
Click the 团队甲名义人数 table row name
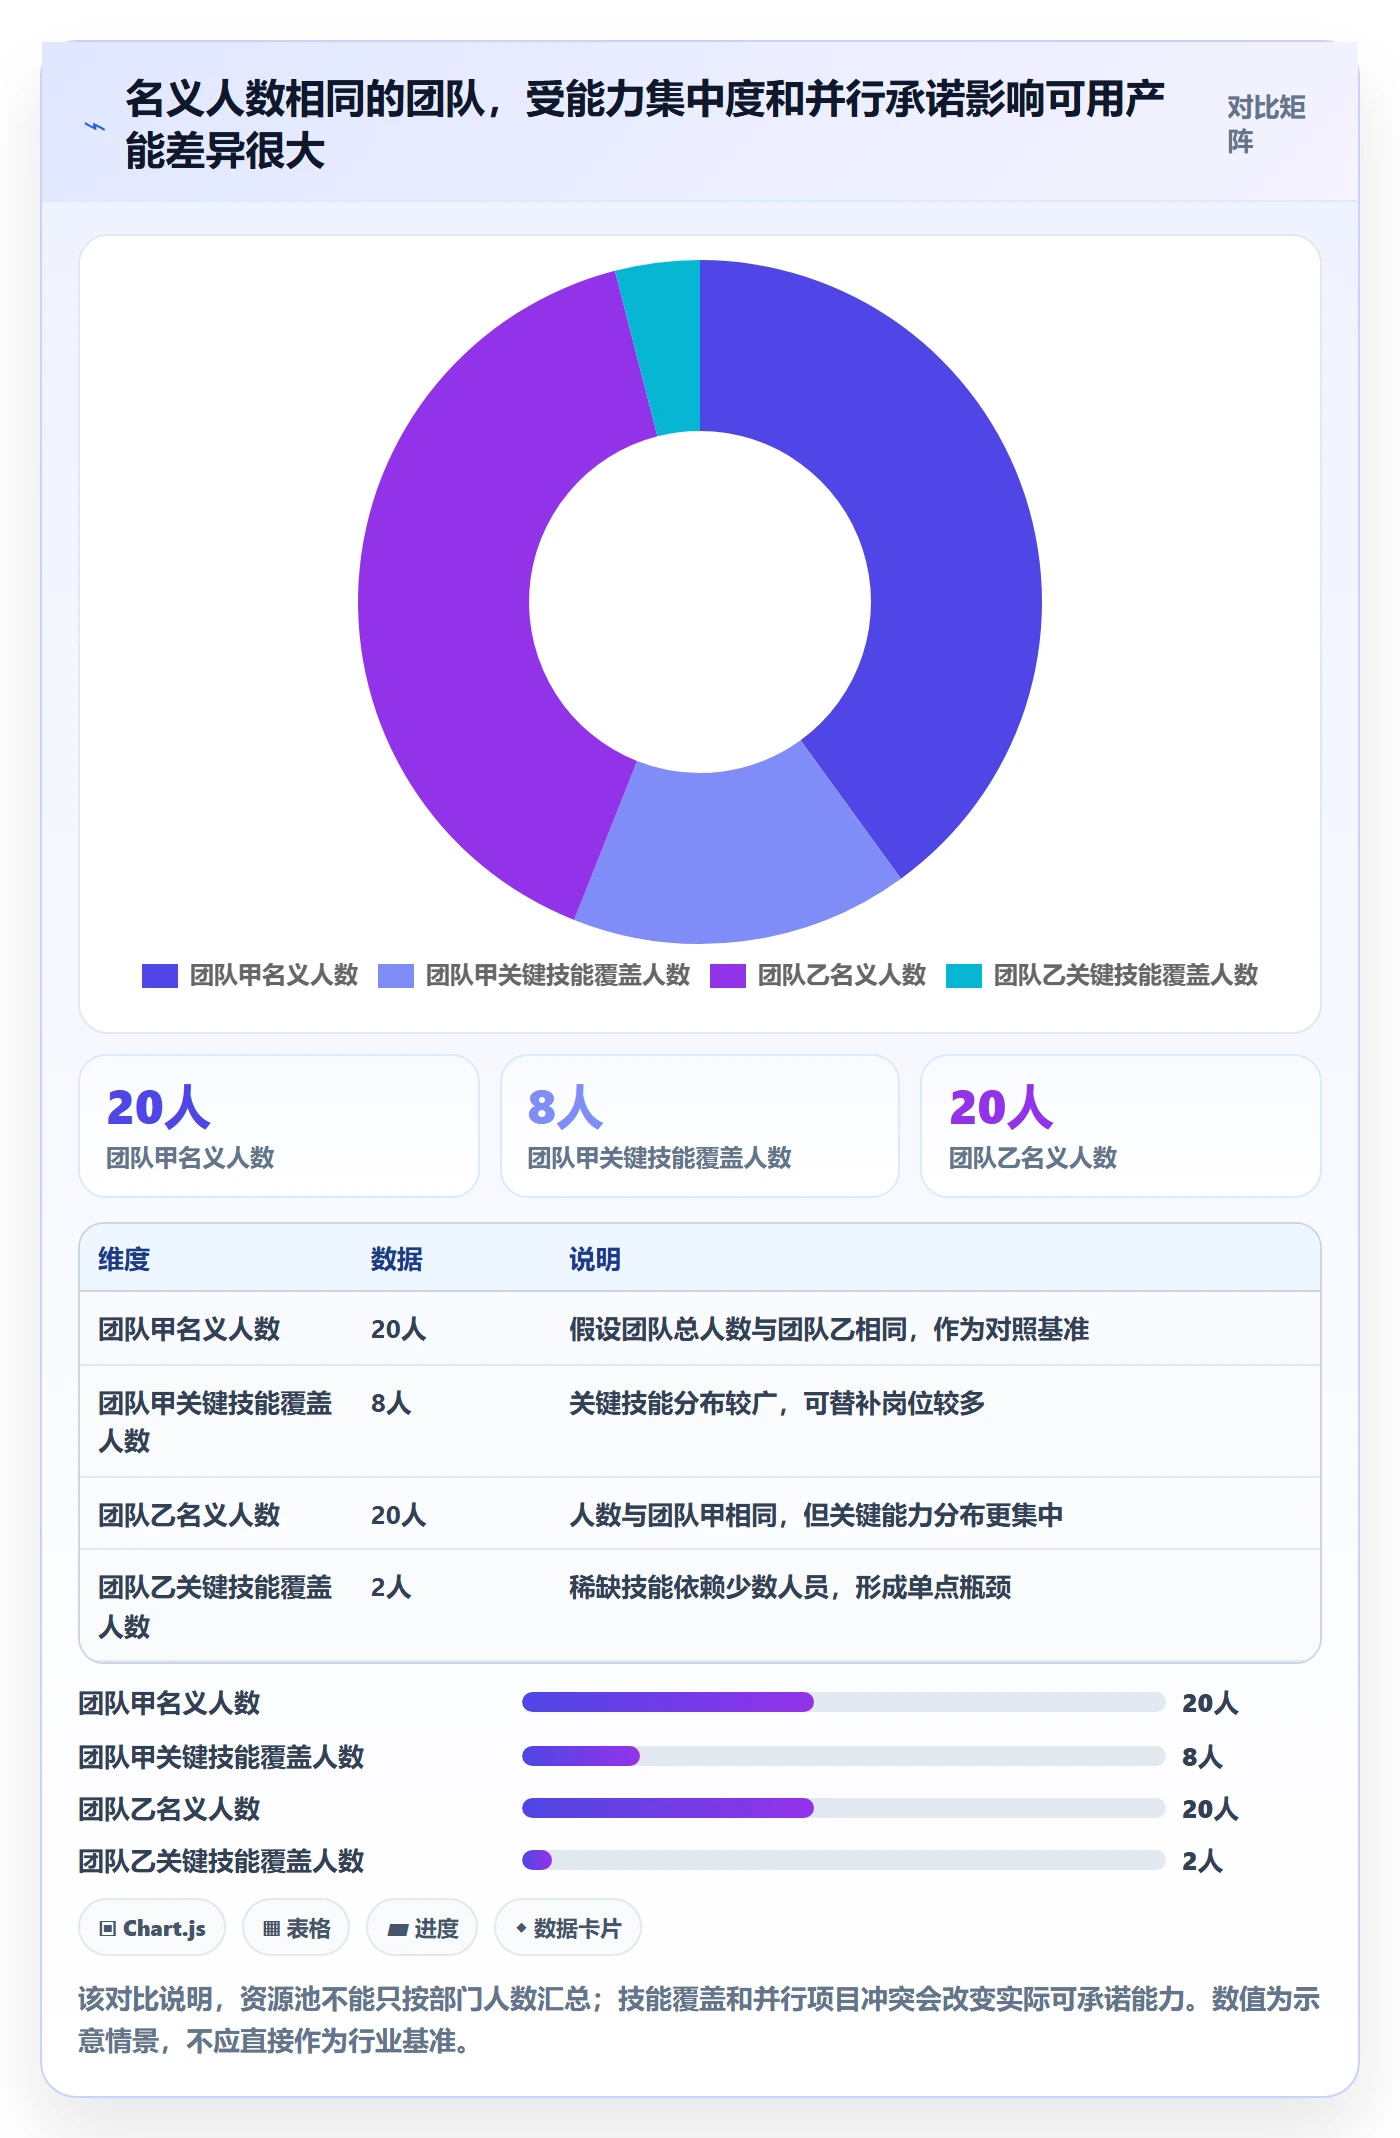(189, 1329)
